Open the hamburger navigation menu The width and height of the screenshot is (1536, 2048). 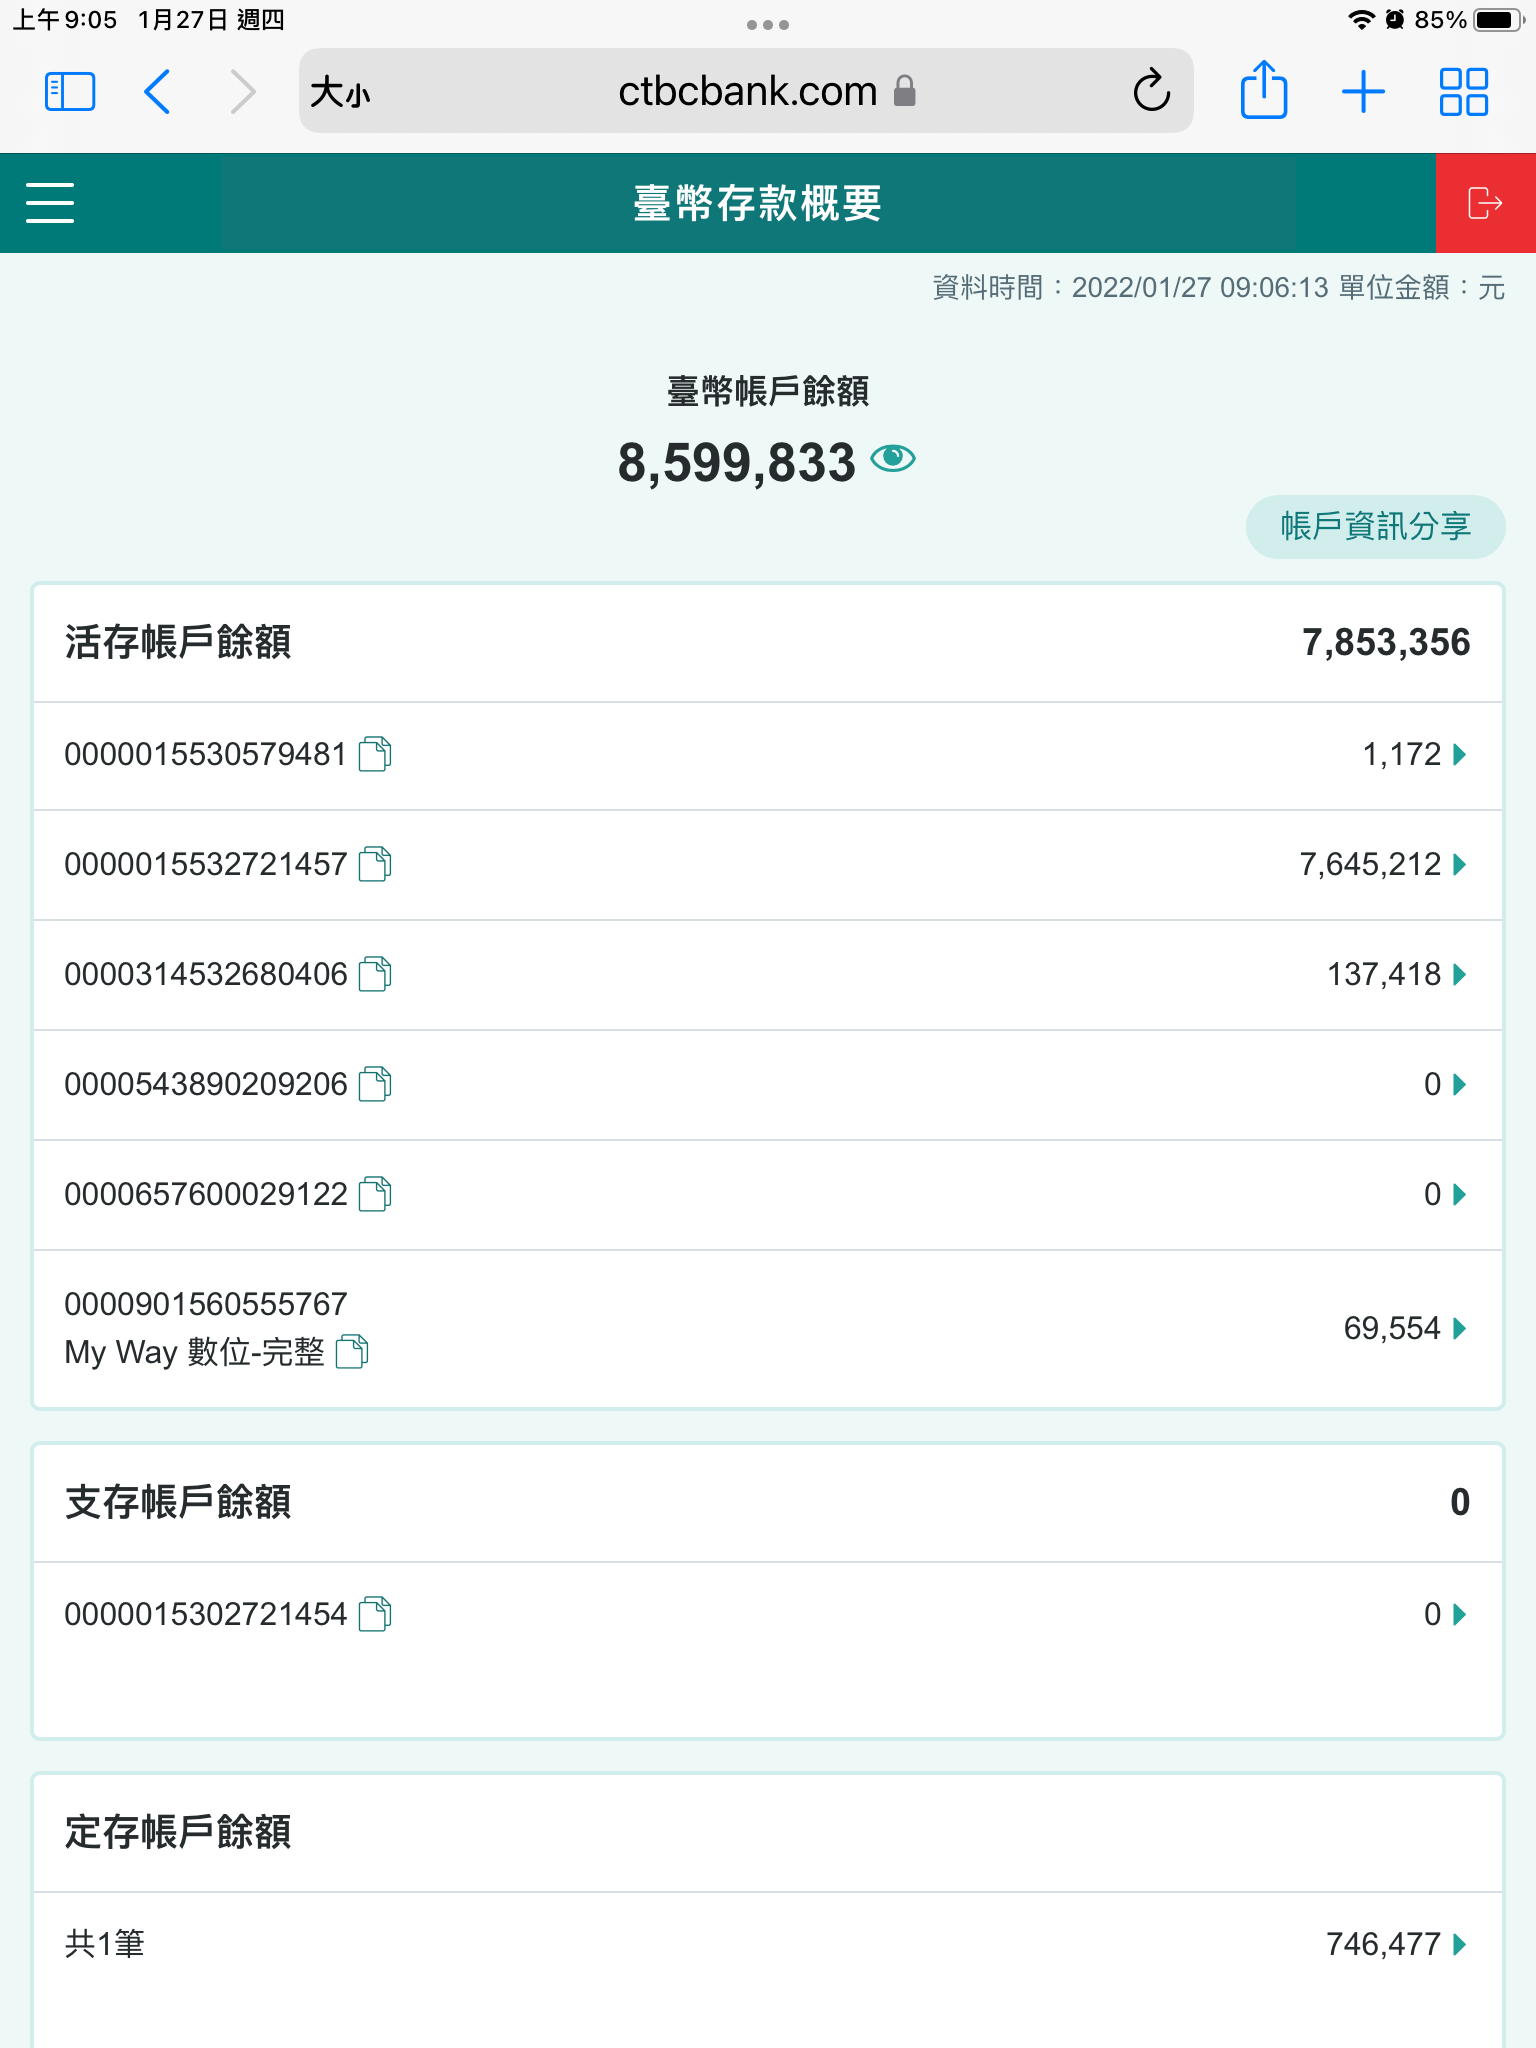[x=50, y=203]
